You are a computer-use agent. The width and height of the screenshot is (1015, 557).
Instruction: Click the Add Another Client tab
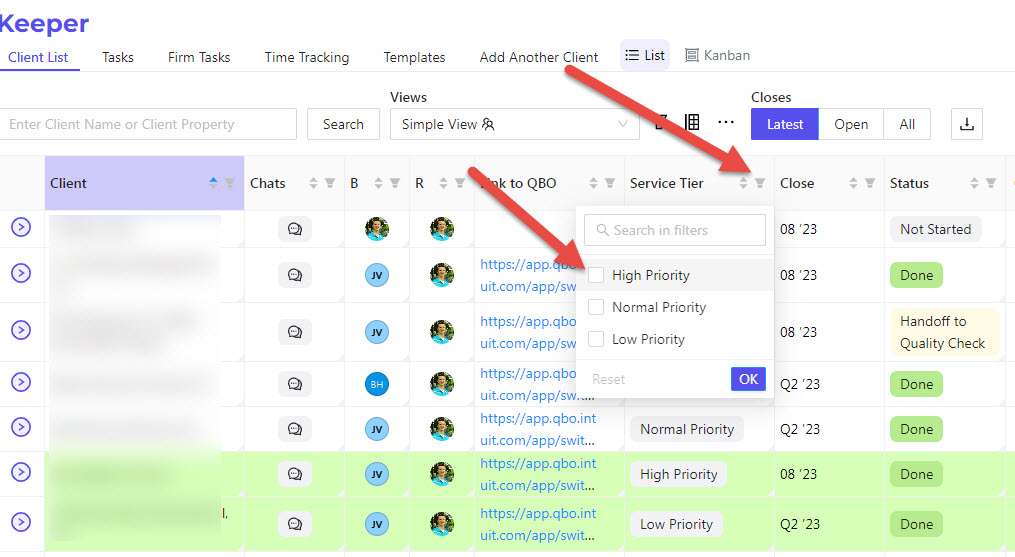click(539, 57)
